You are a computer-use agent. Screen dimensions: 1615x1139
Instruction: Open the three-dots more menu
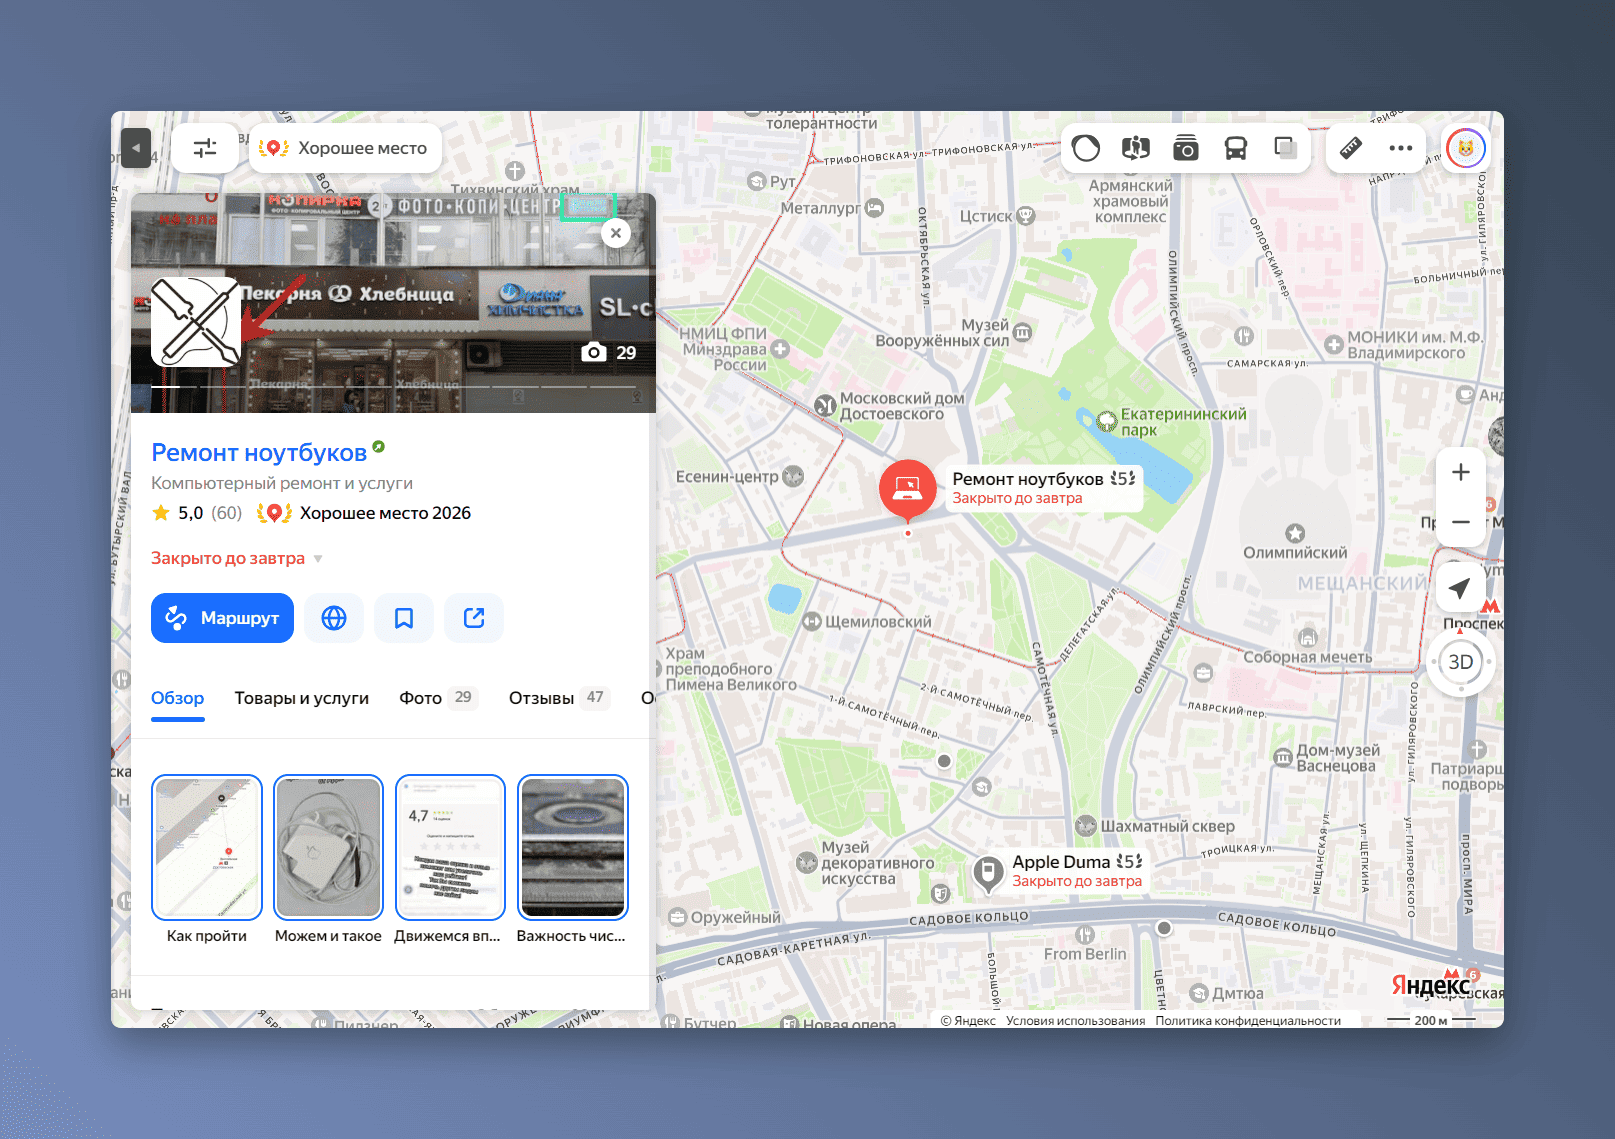pyautogui.click(x=1401, y=148)
